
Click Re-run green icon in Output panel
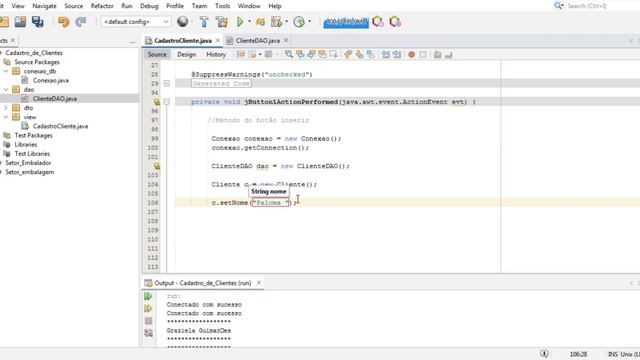coord(148,296)
